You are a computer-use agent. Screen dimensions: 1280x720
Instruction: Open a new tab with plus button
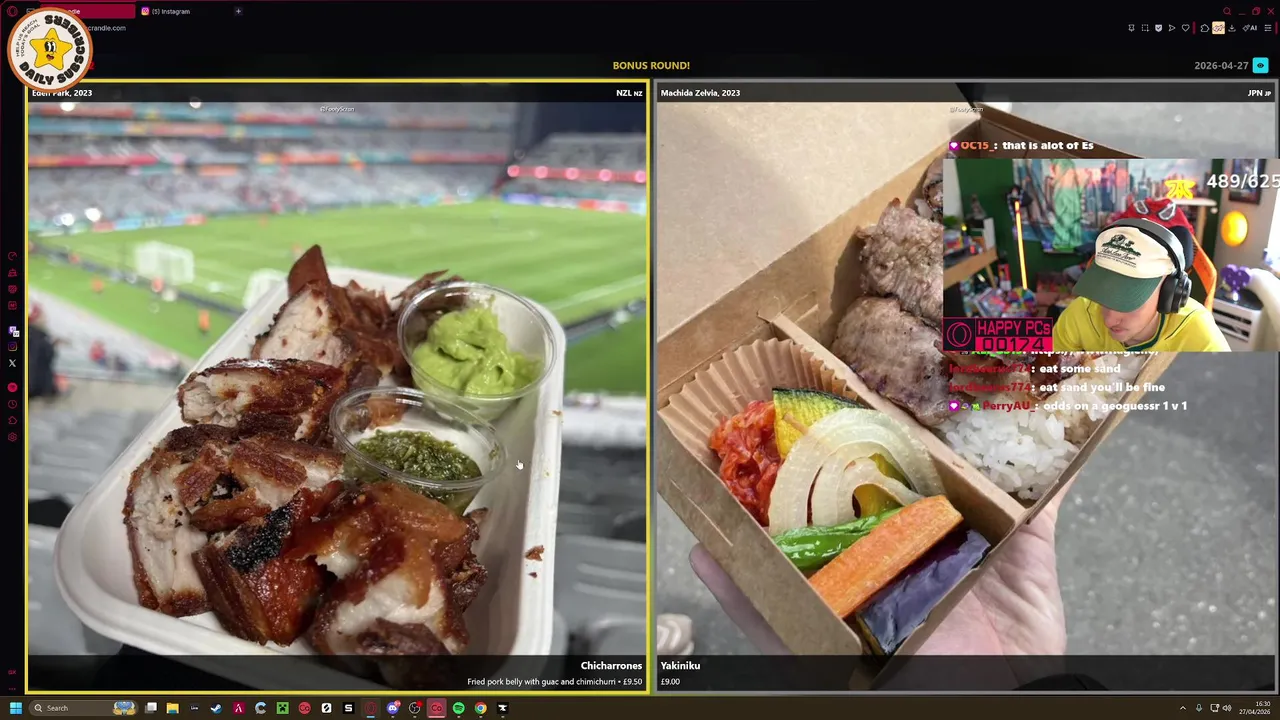point(238,11)
